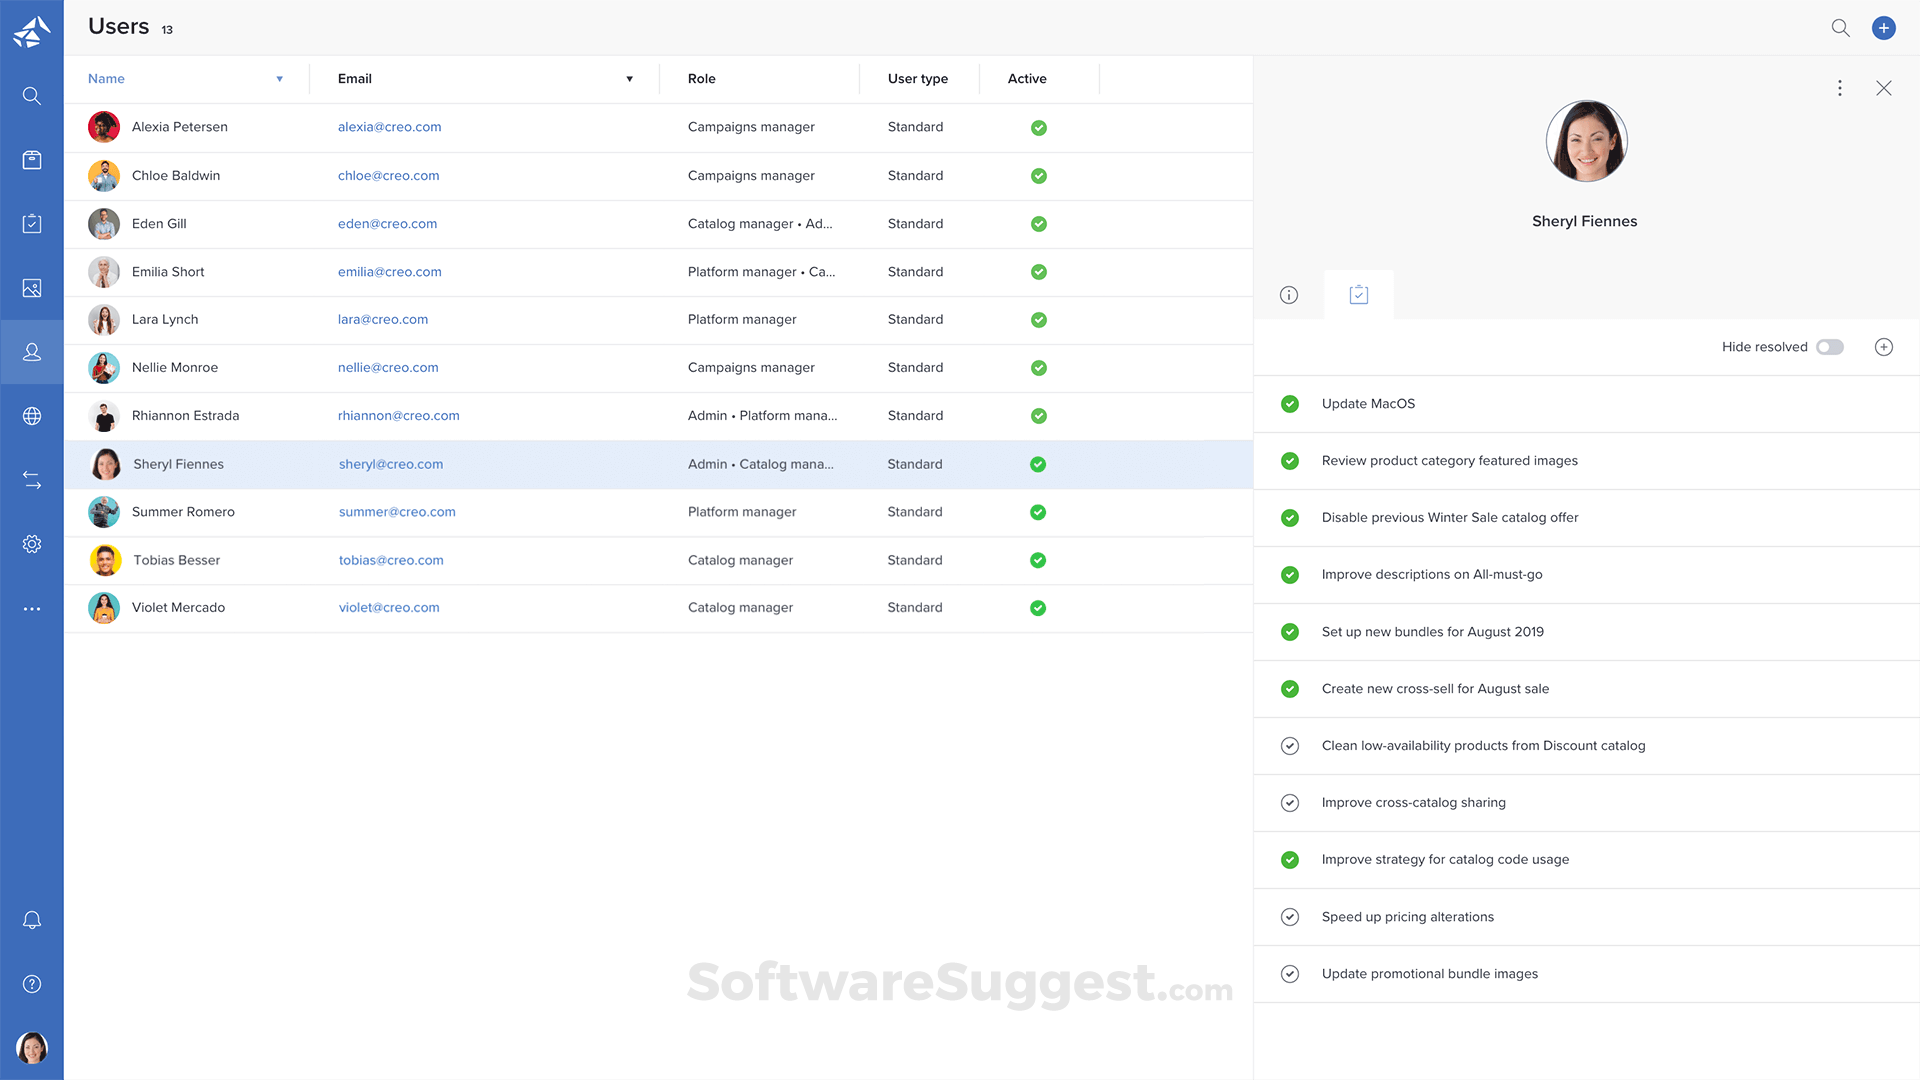Open the three-dot menu in user panel

pos(1839,88)
